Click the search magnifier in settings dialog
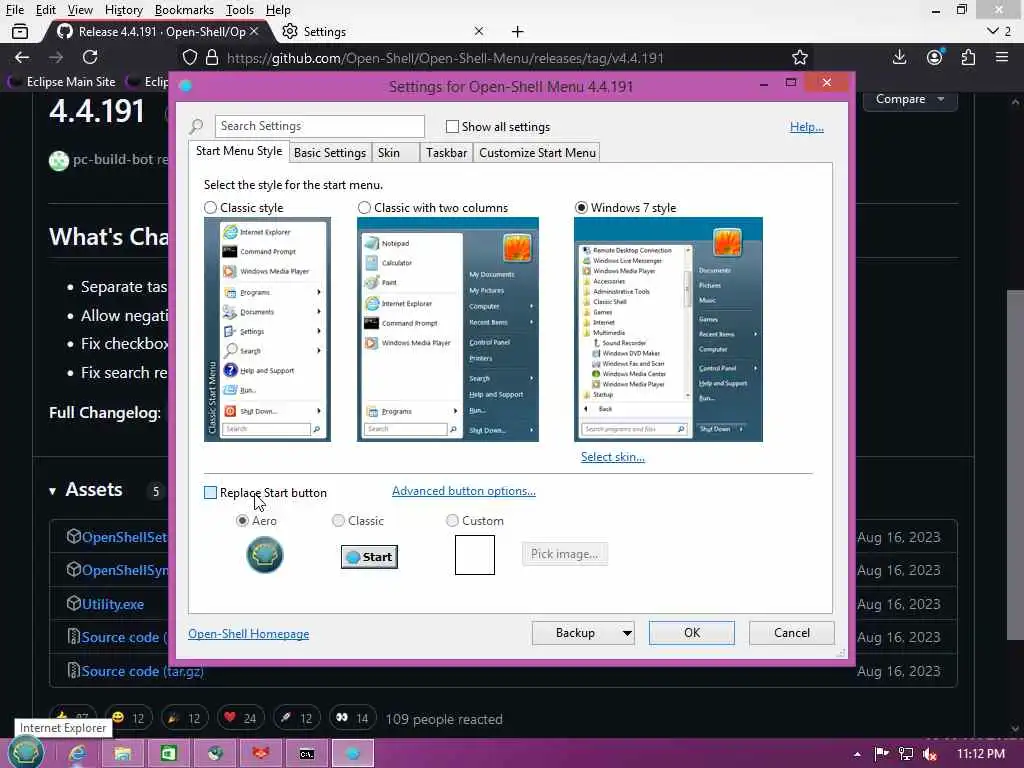The width and height of the screenshot is (1024, 768). click(x=196, y=126)
